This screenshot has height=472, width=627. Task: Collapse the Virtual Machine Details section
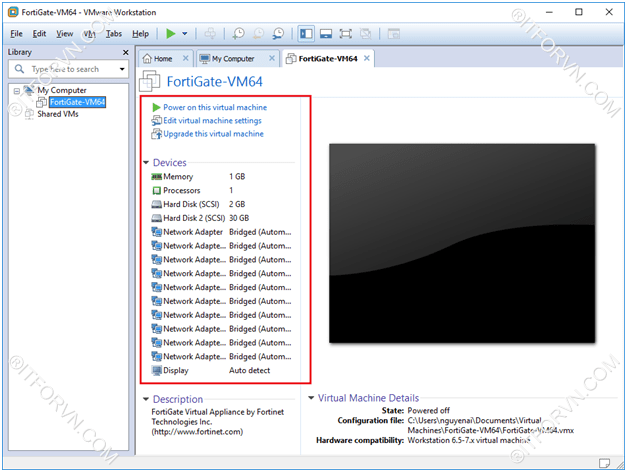[311, 398]
